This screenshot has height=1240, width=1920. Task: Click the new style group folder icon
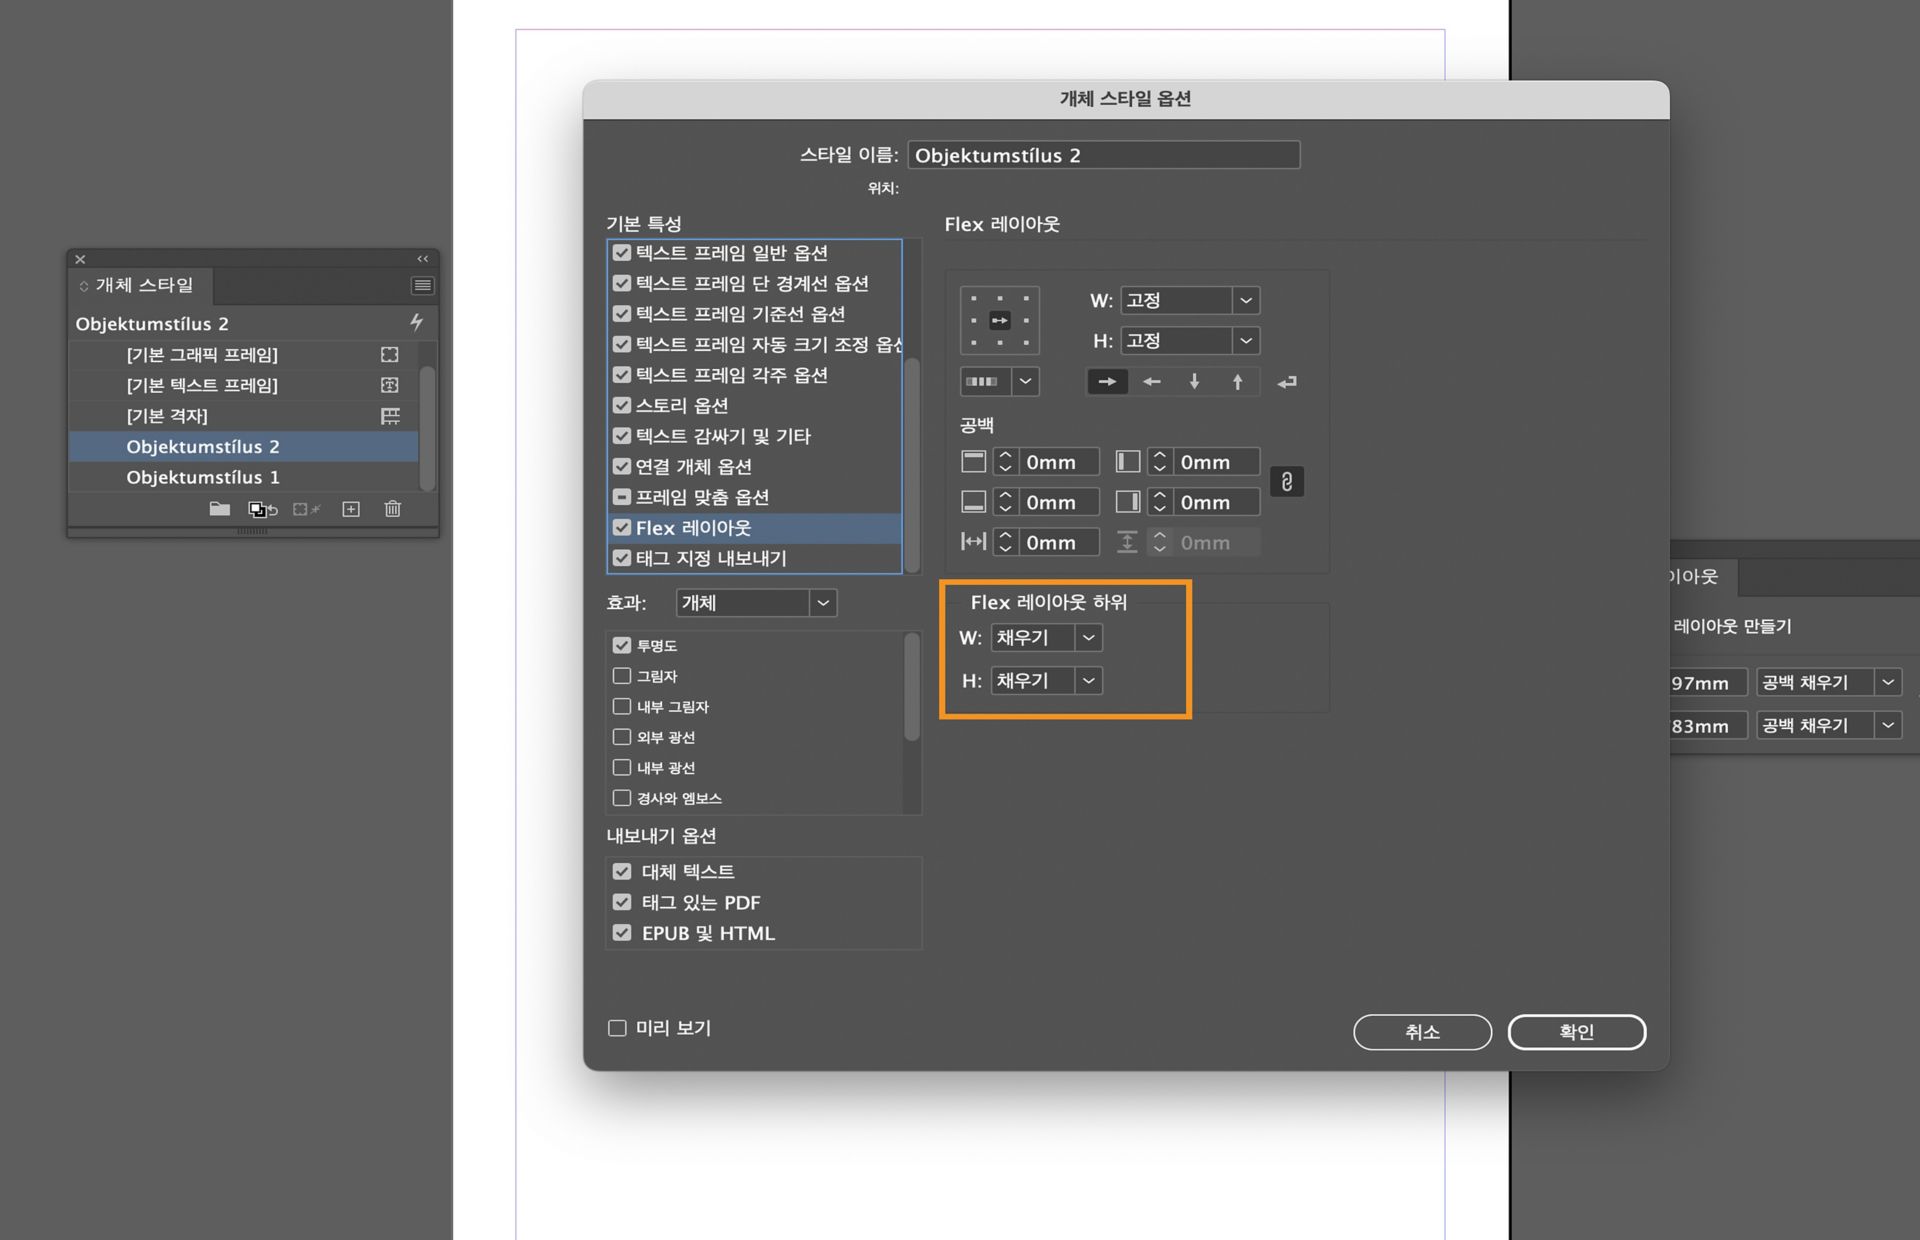coord(220,510)
